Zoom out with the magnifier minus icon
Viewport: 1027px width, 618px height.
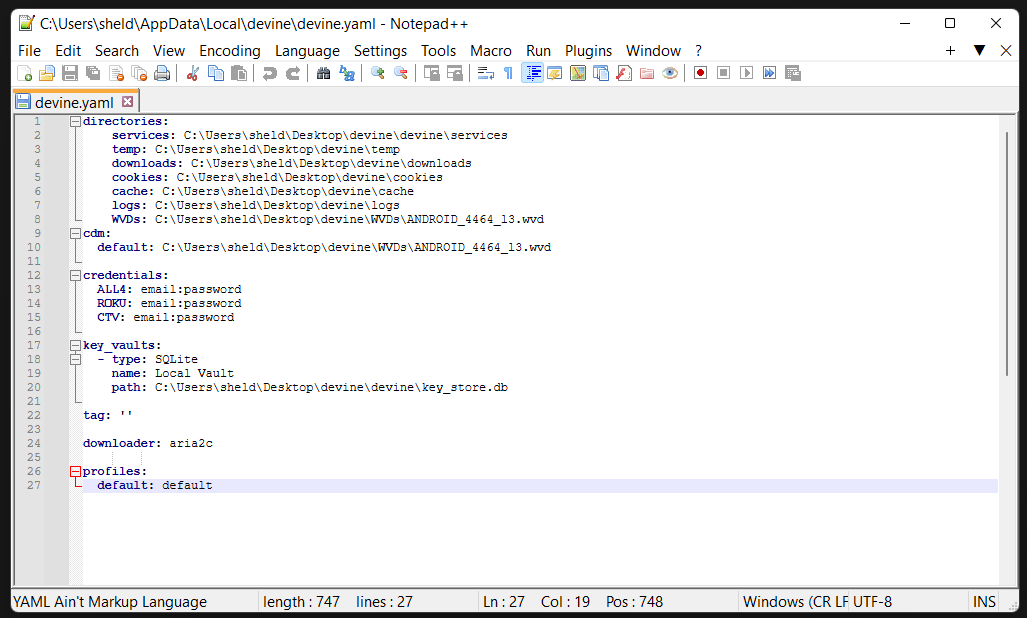pyautogui.click(x=401, y=73)
